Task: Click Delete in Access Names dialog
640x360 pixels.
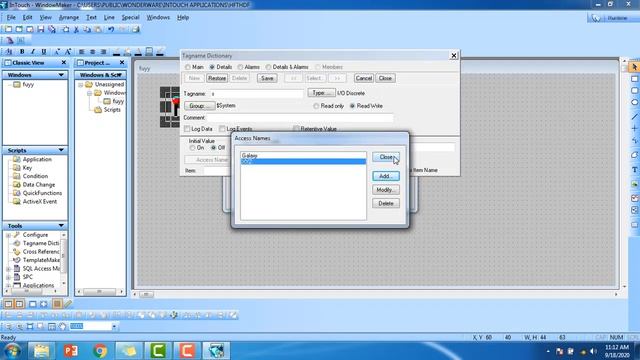Action: pos(386,203)
